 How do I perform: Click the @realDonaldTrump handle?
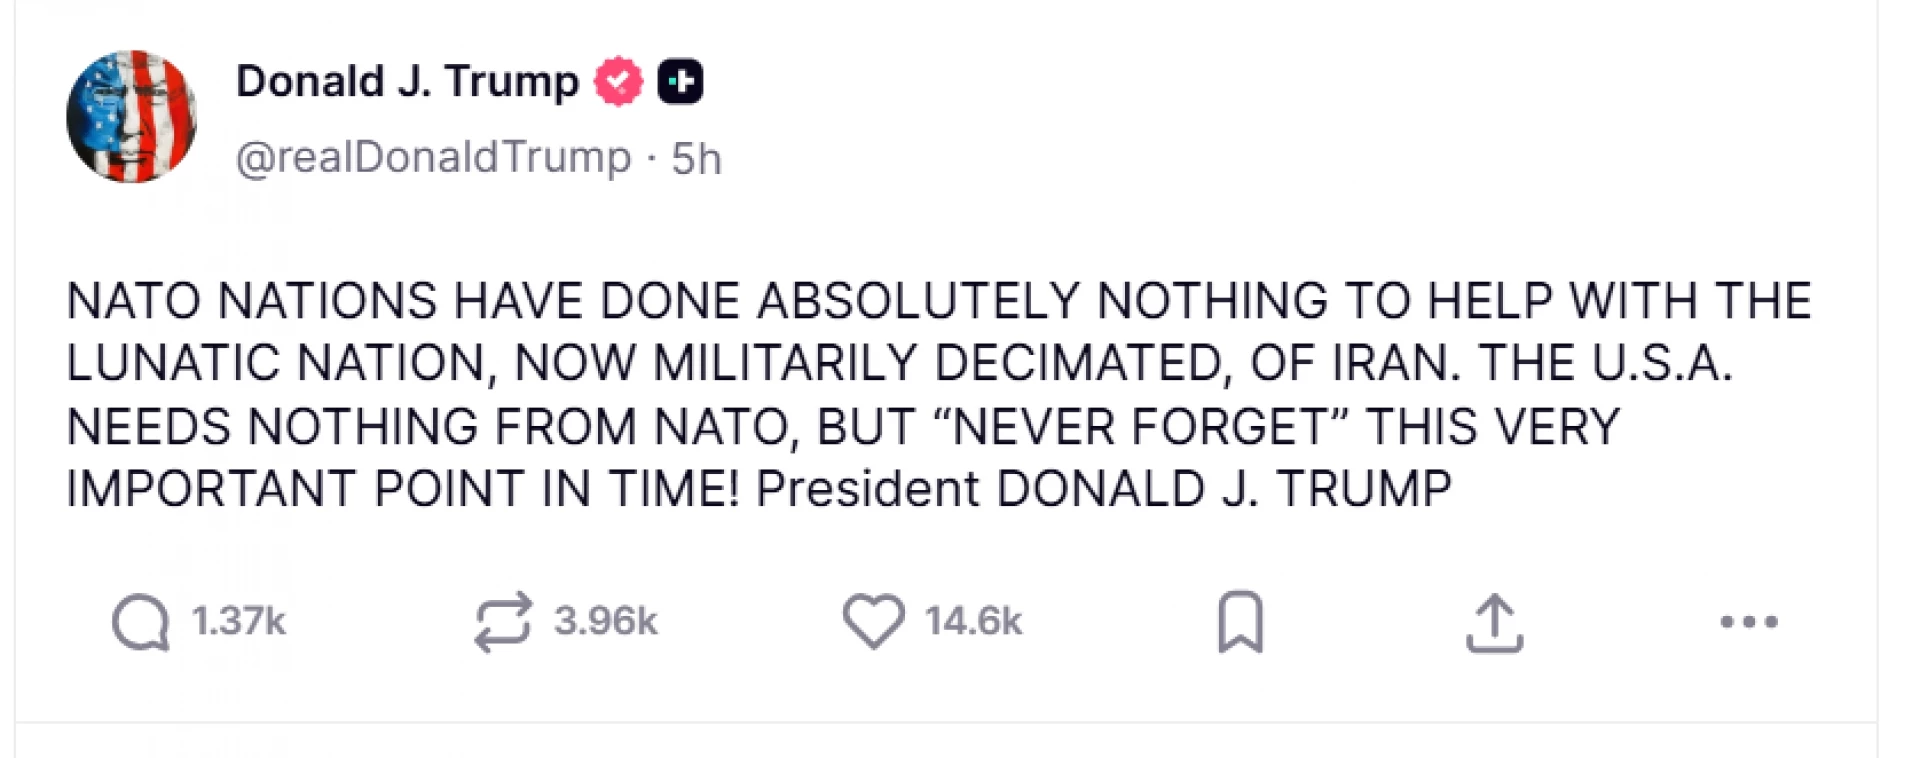coord(433,158)
